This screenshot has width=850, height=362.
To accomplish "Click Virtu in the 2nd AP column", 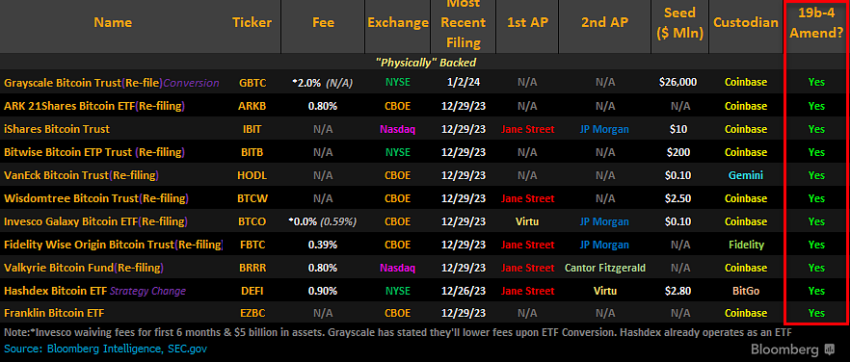I will click(605, 291).
